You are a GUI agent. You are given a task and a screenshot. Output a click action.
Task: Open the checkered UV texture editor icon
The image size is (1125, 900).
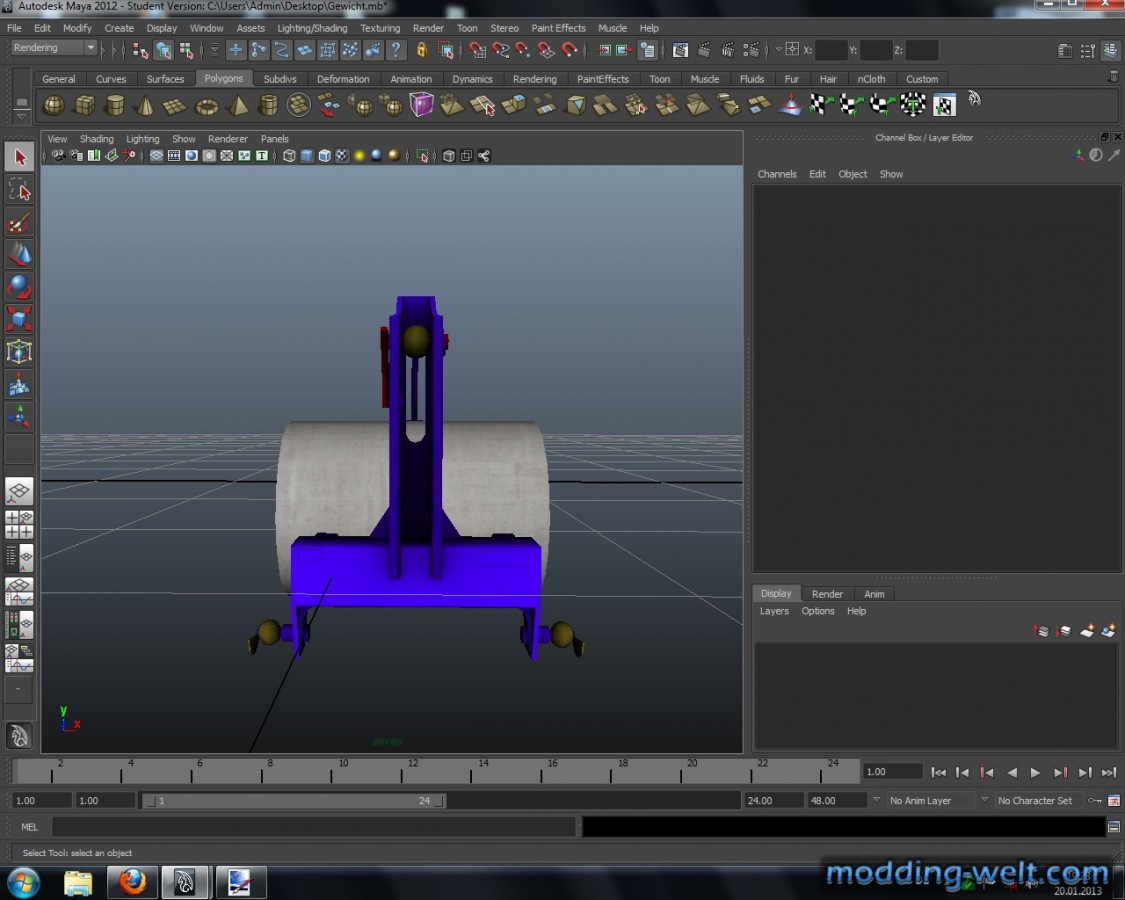944,105
